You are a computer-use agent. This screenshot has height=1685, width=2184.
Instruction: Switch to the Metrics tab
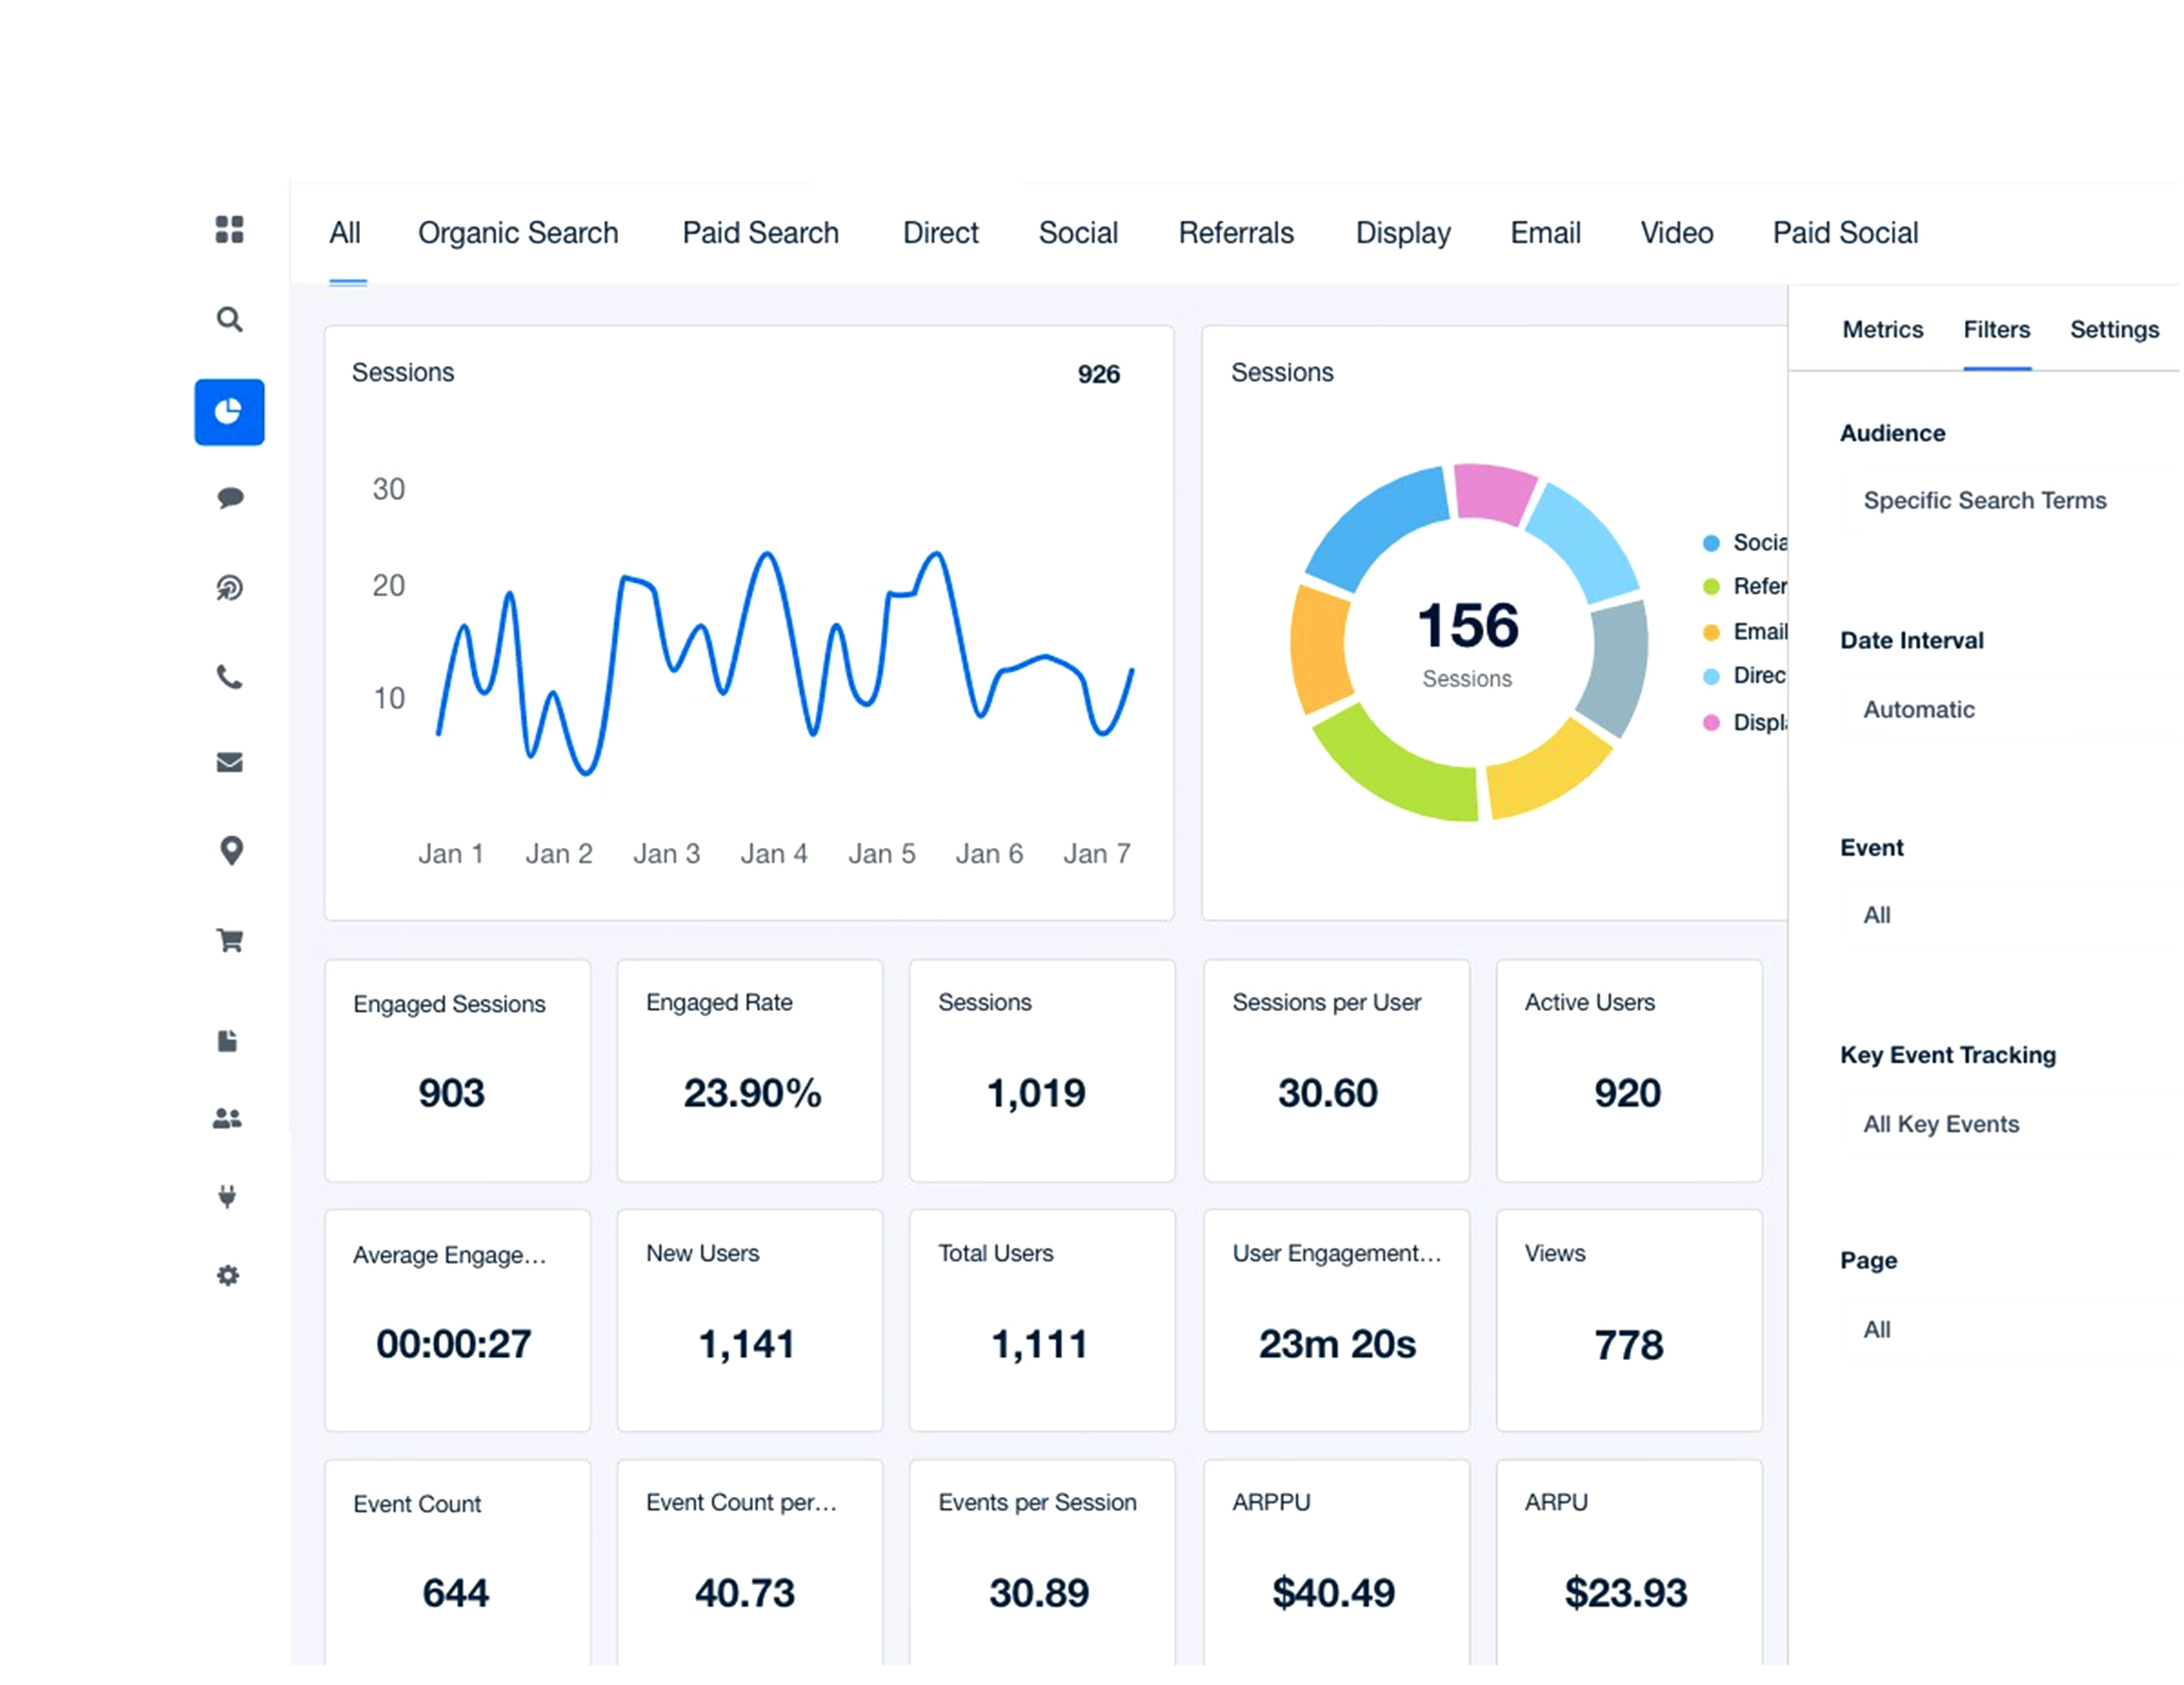(1882, 329)
